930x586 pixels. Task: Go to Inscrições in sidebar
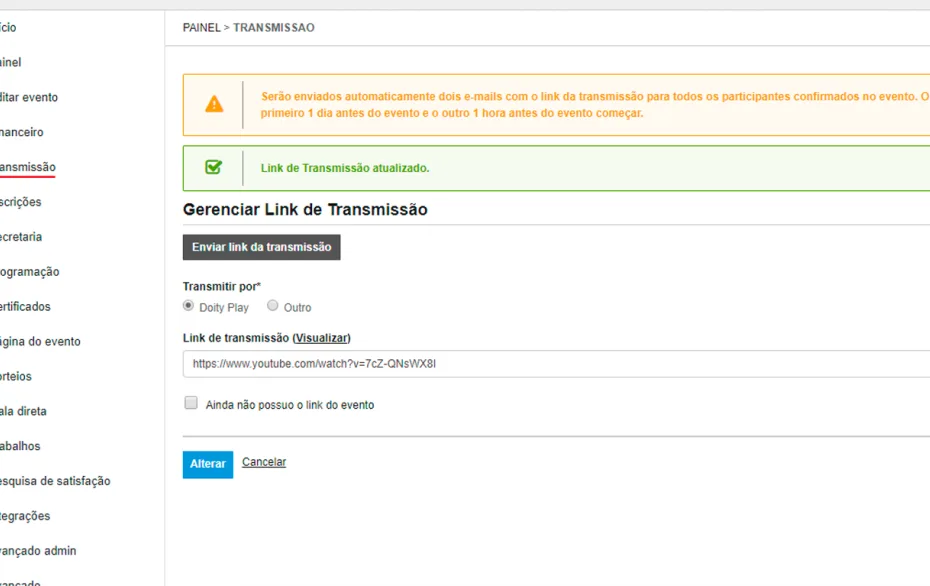tap(20, 202)
